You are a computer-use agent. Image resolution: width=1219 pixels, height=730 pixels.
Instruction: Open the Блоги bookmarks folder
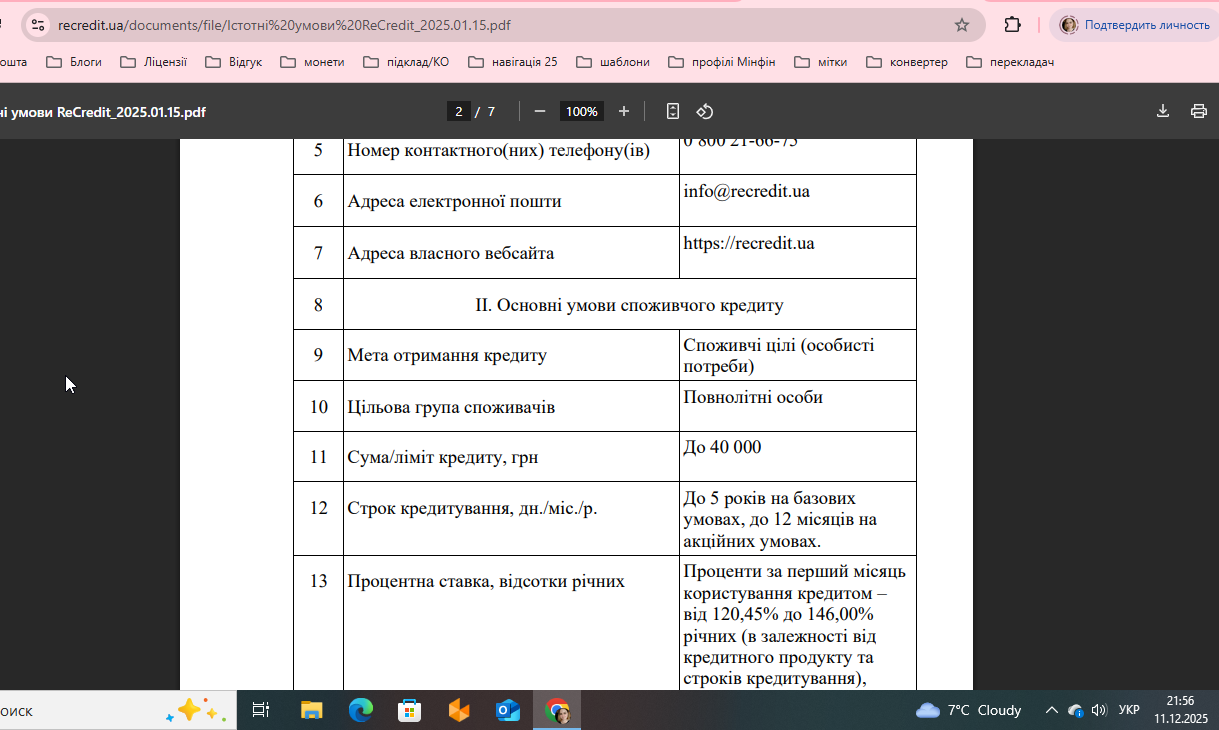tap(74, 62)
